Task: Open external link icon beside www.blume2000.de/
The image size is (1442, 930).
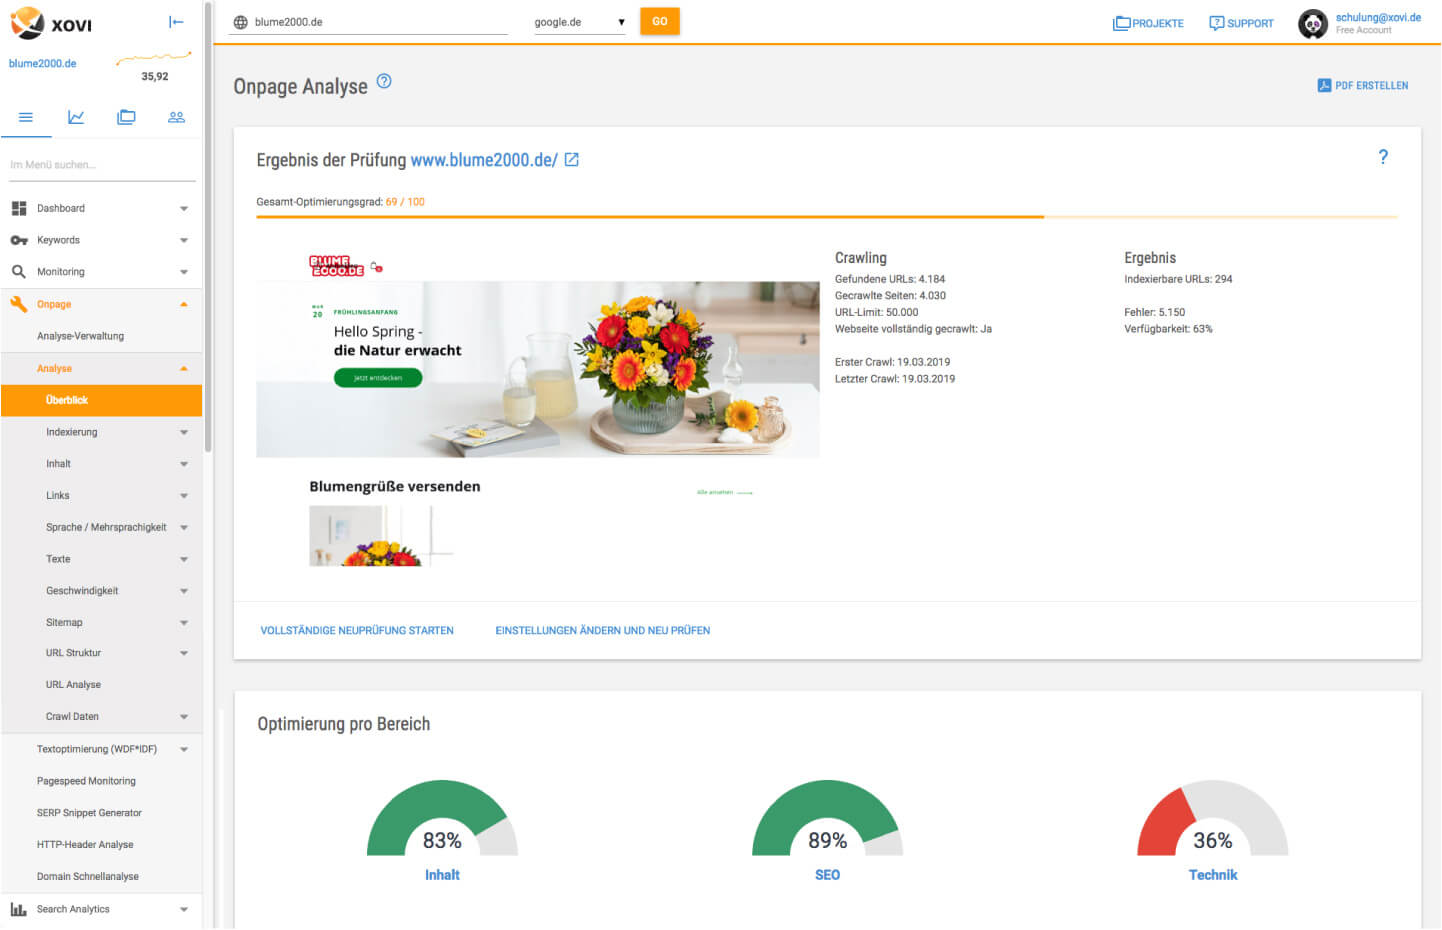Action: pos(572,160)
